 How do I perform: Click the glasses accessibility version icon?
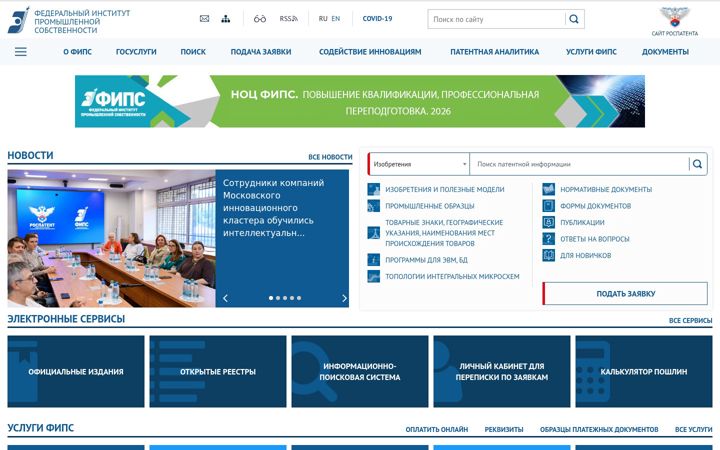[x=260, y=19]
